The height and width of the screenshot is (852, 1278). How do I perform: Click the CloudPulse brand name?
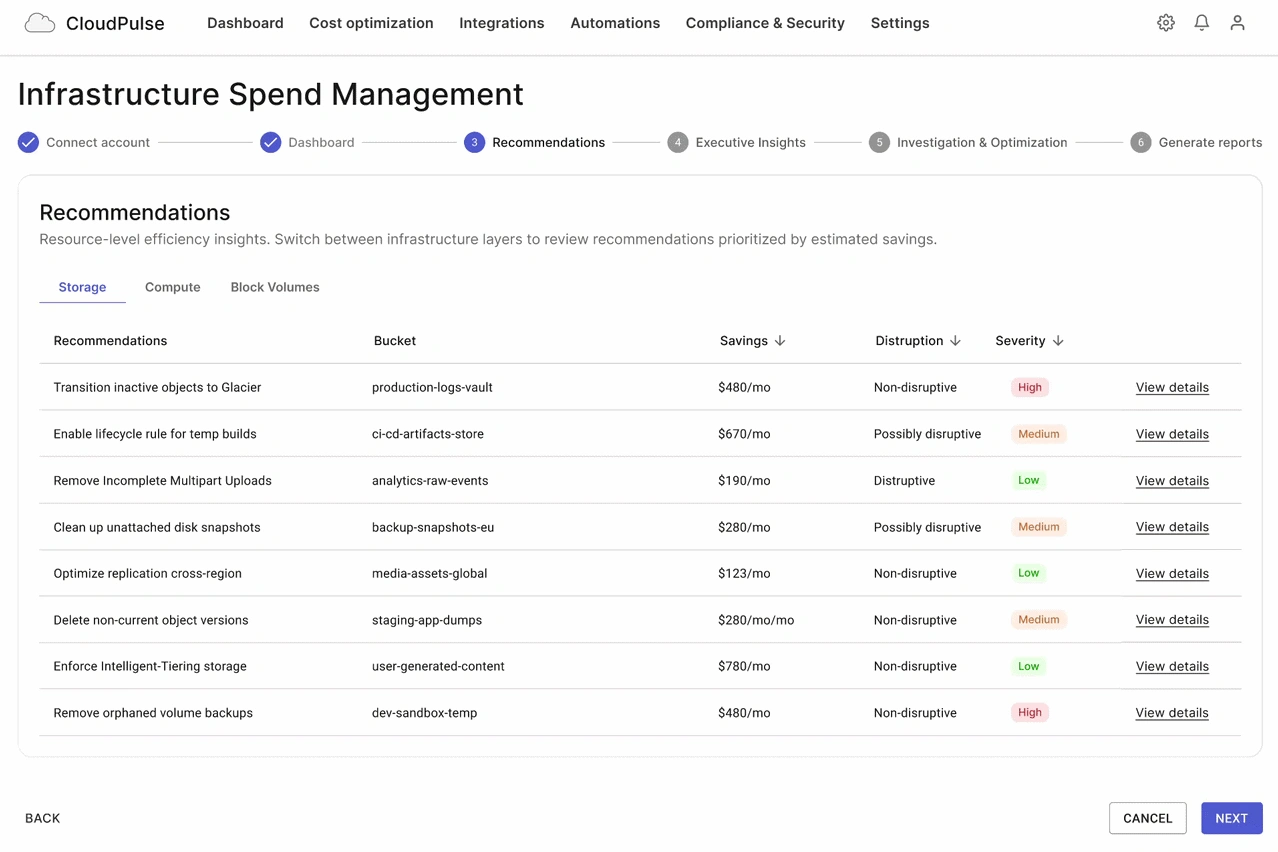click(x=115, y=23)
